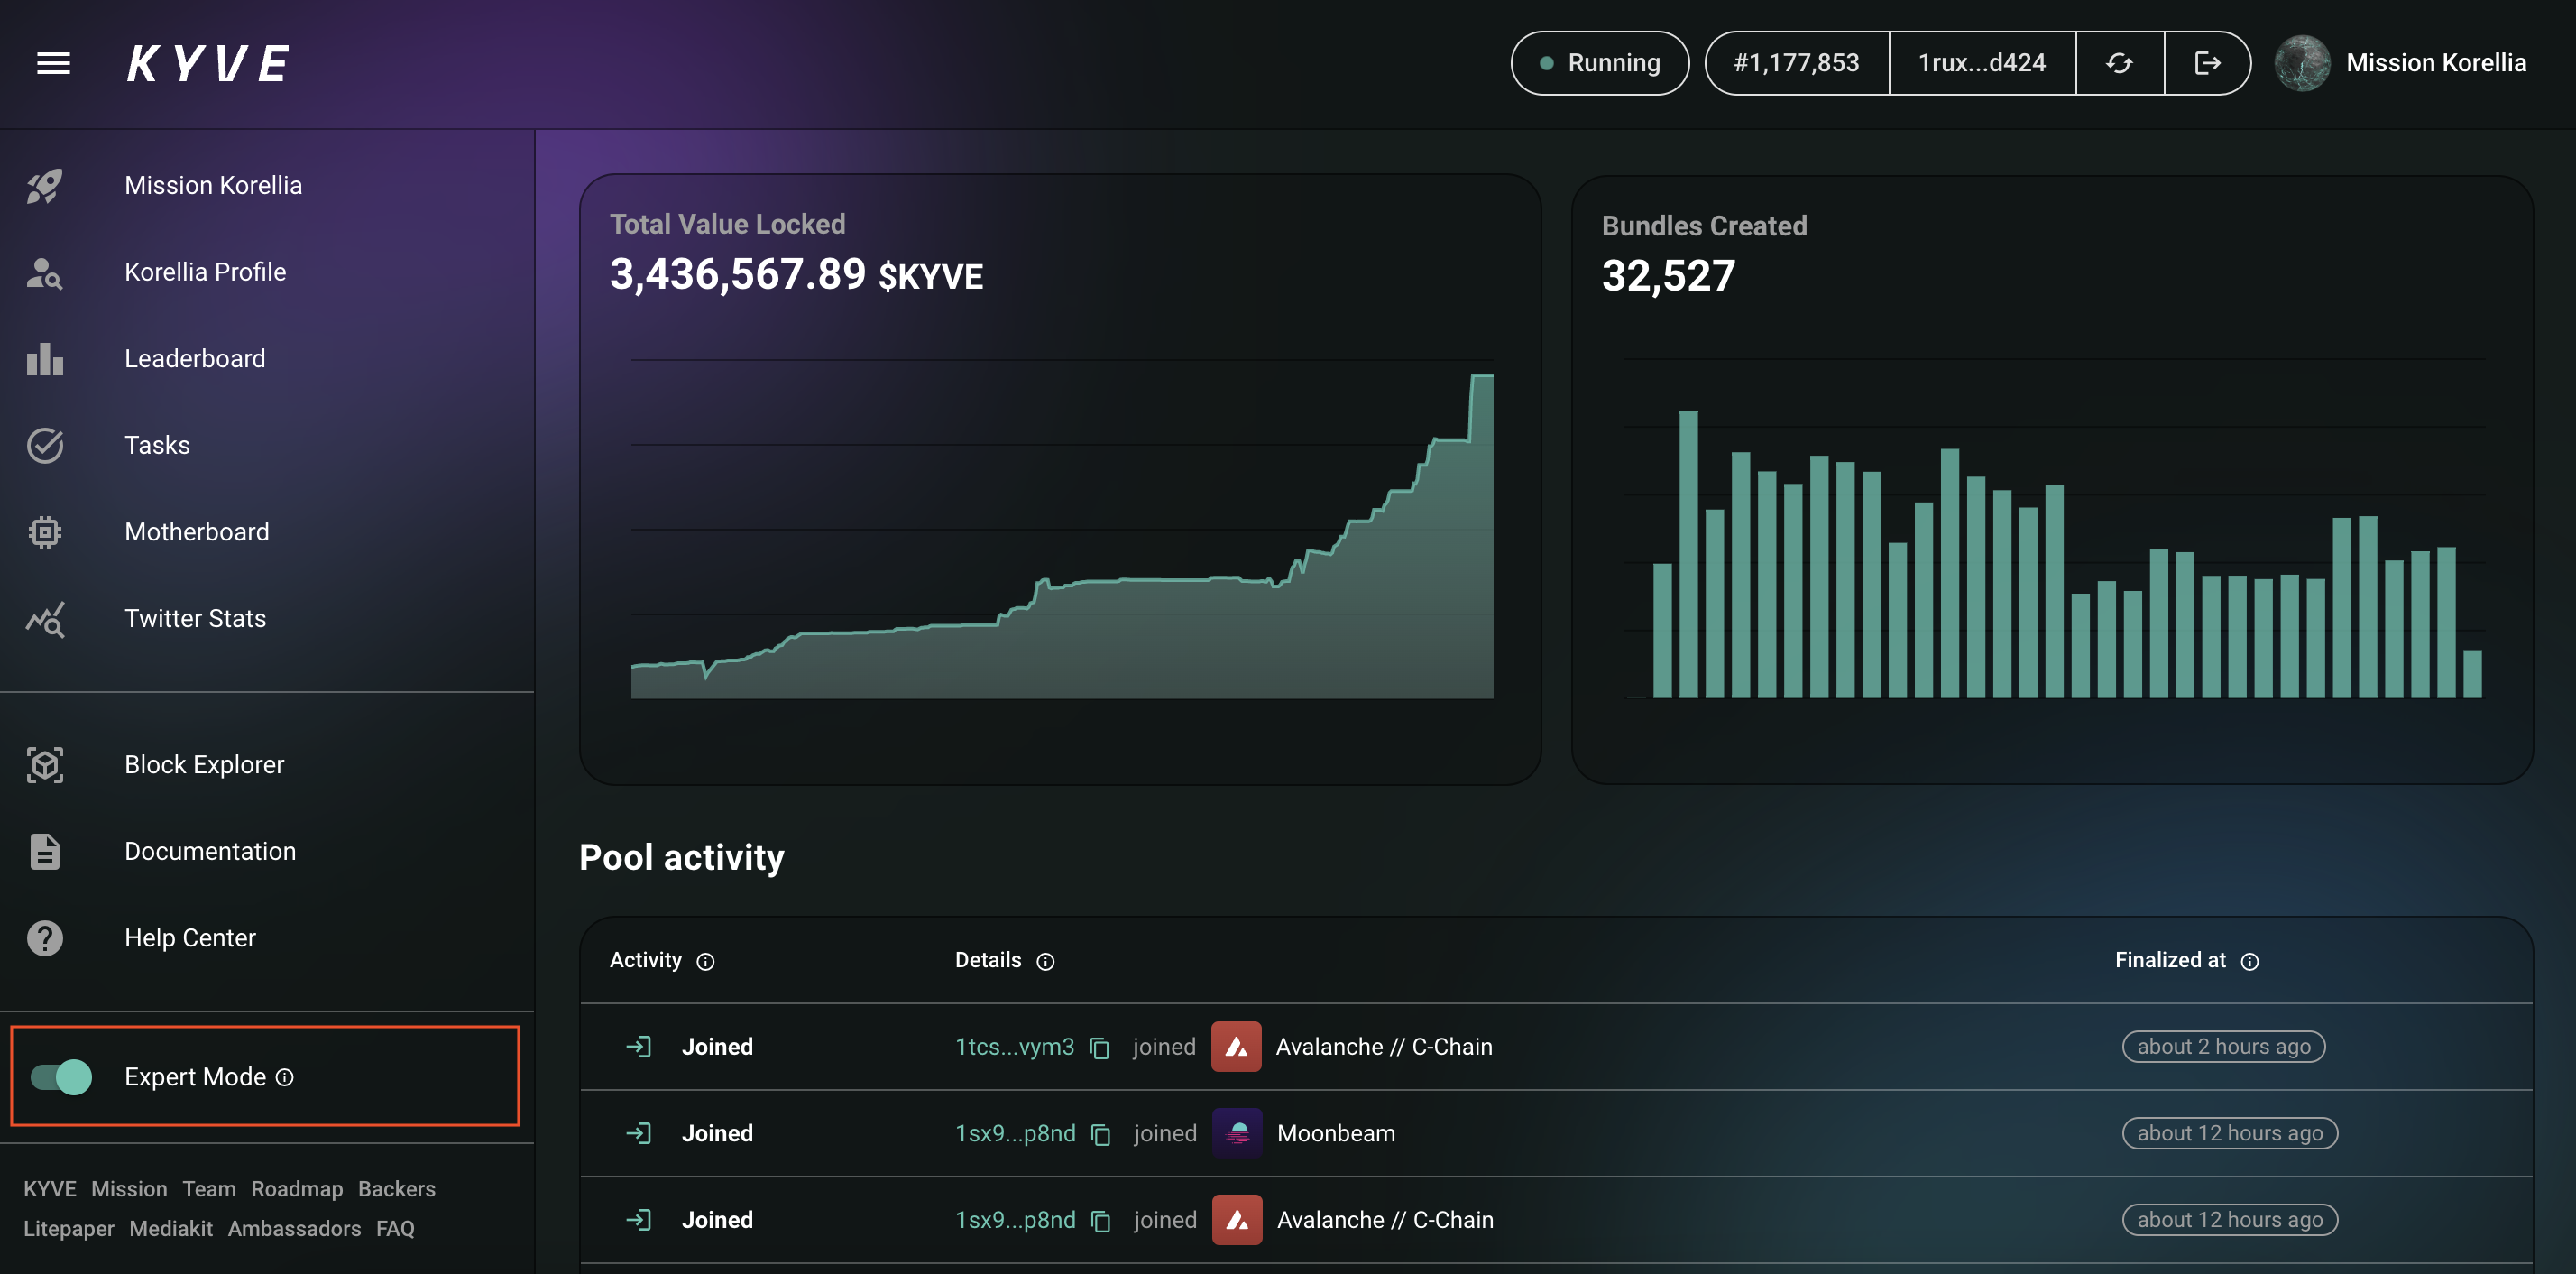Click the 1sx9...p8nd address in Moonbeam row
The height and width of the screenshot is (1274, 2576).
tap(1014, 1133)
